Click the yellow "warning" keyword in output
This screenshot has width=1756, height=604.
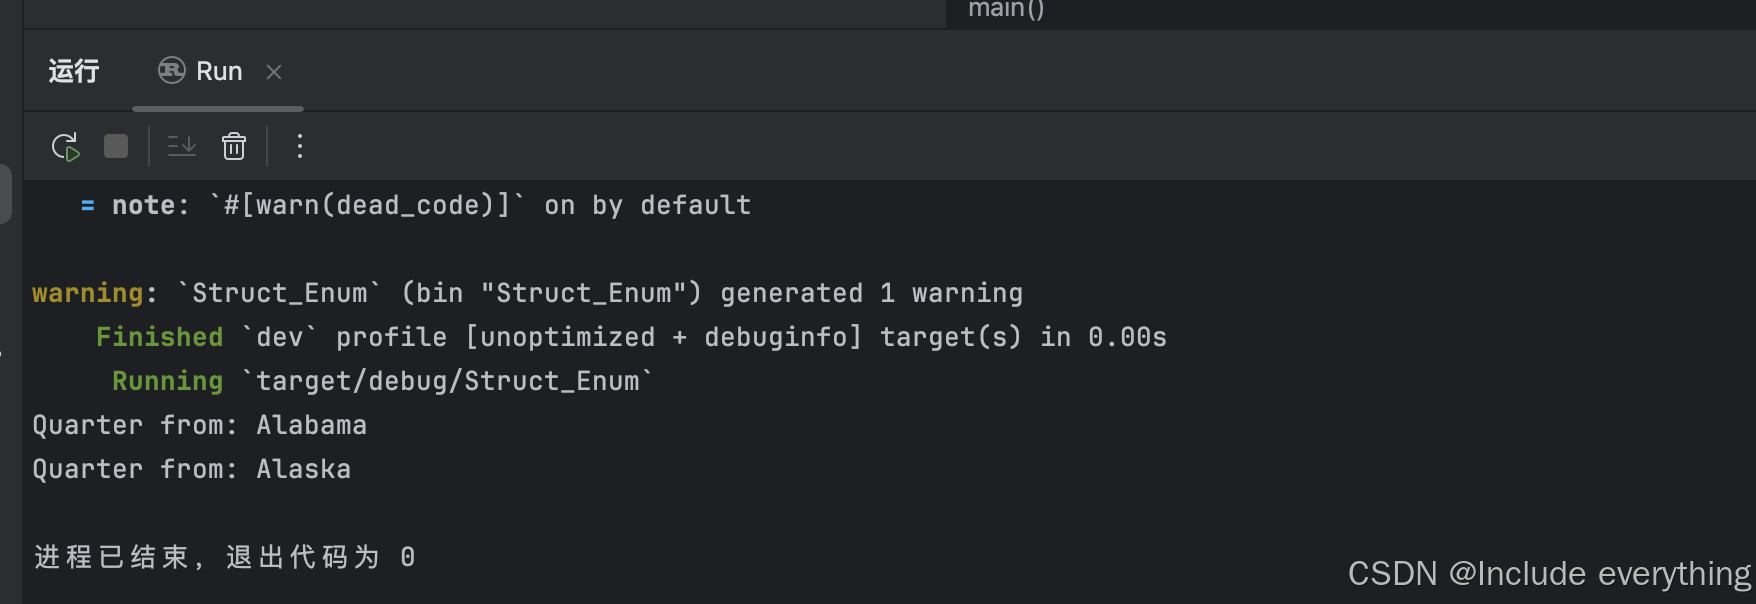[x=87, y=293]
